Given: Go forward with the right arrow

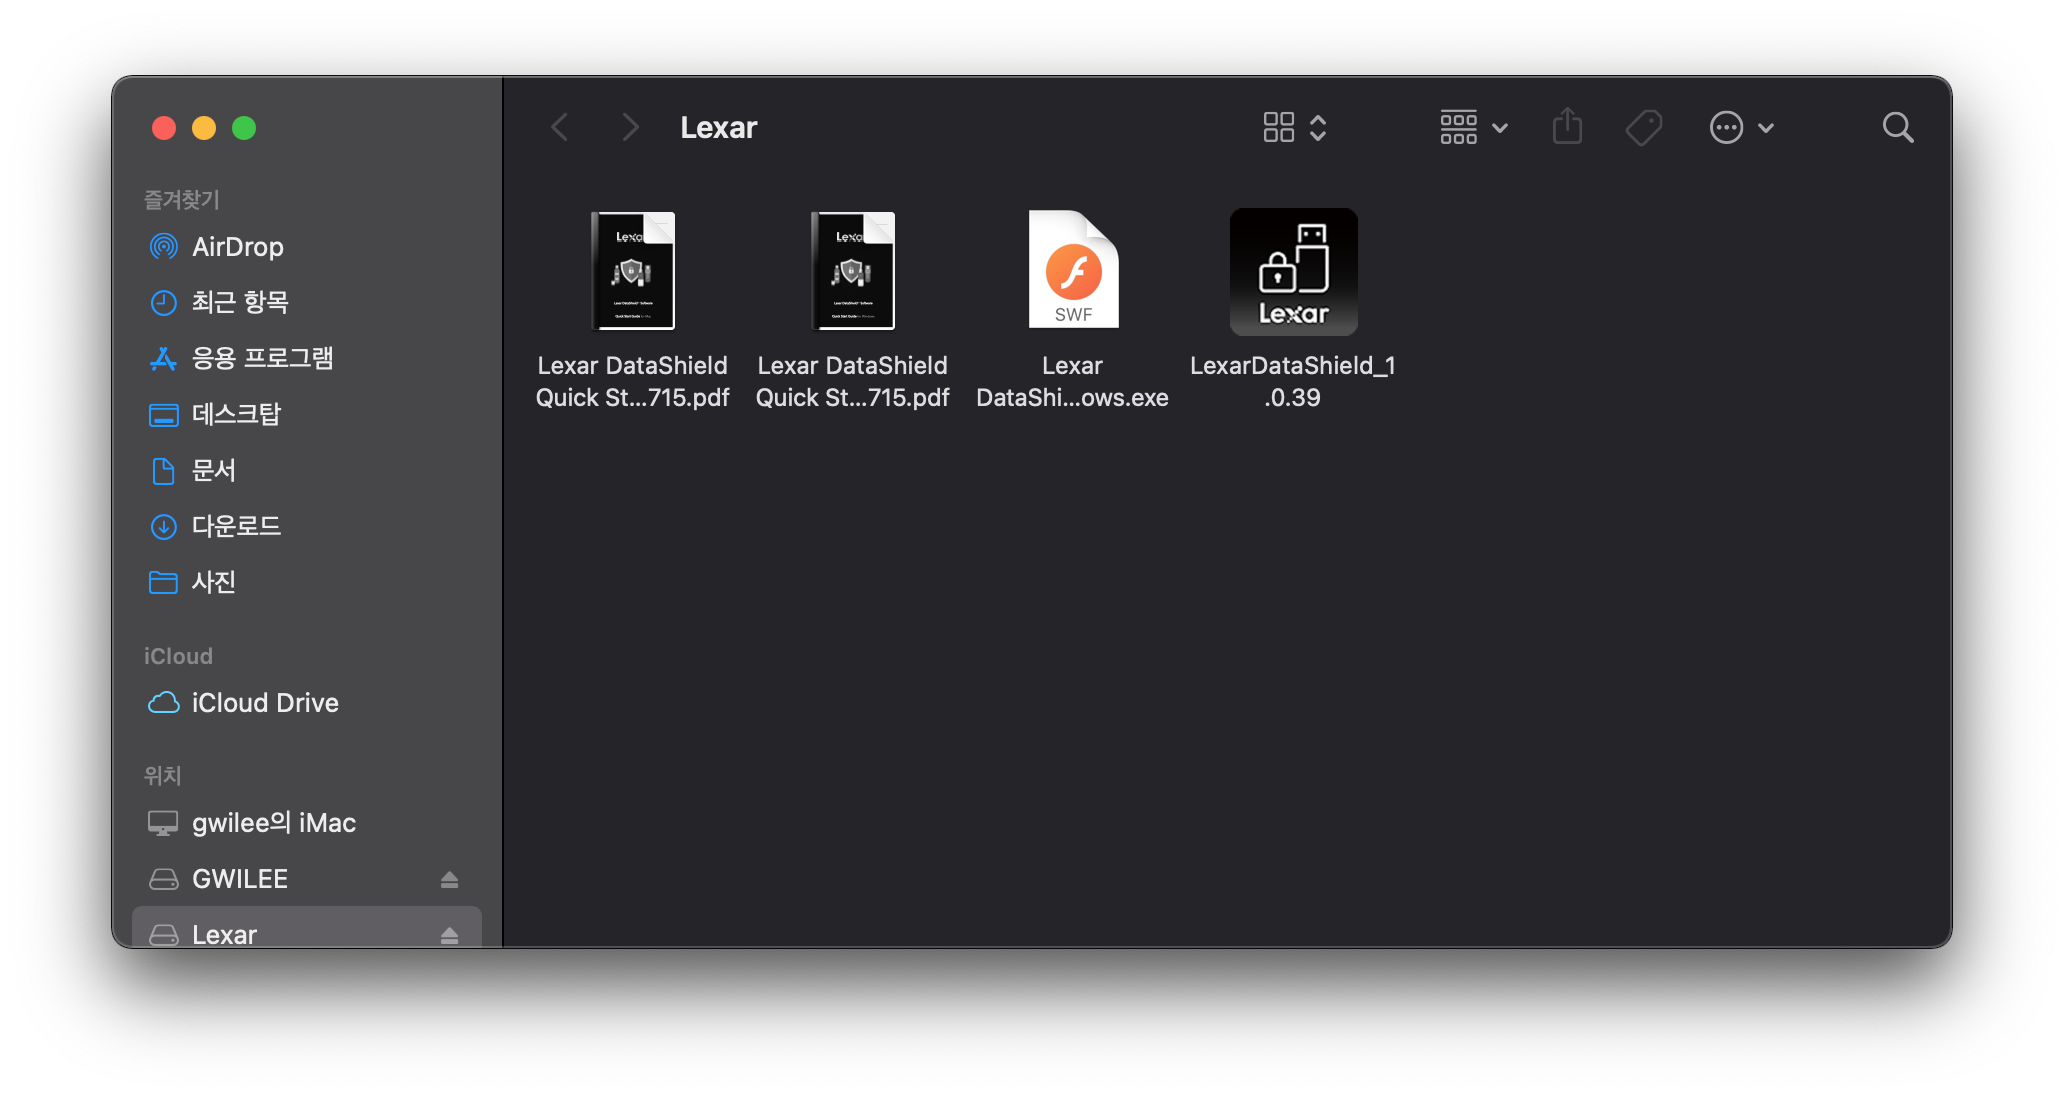Looking at the screenshot, I should (x=629, y=128).
